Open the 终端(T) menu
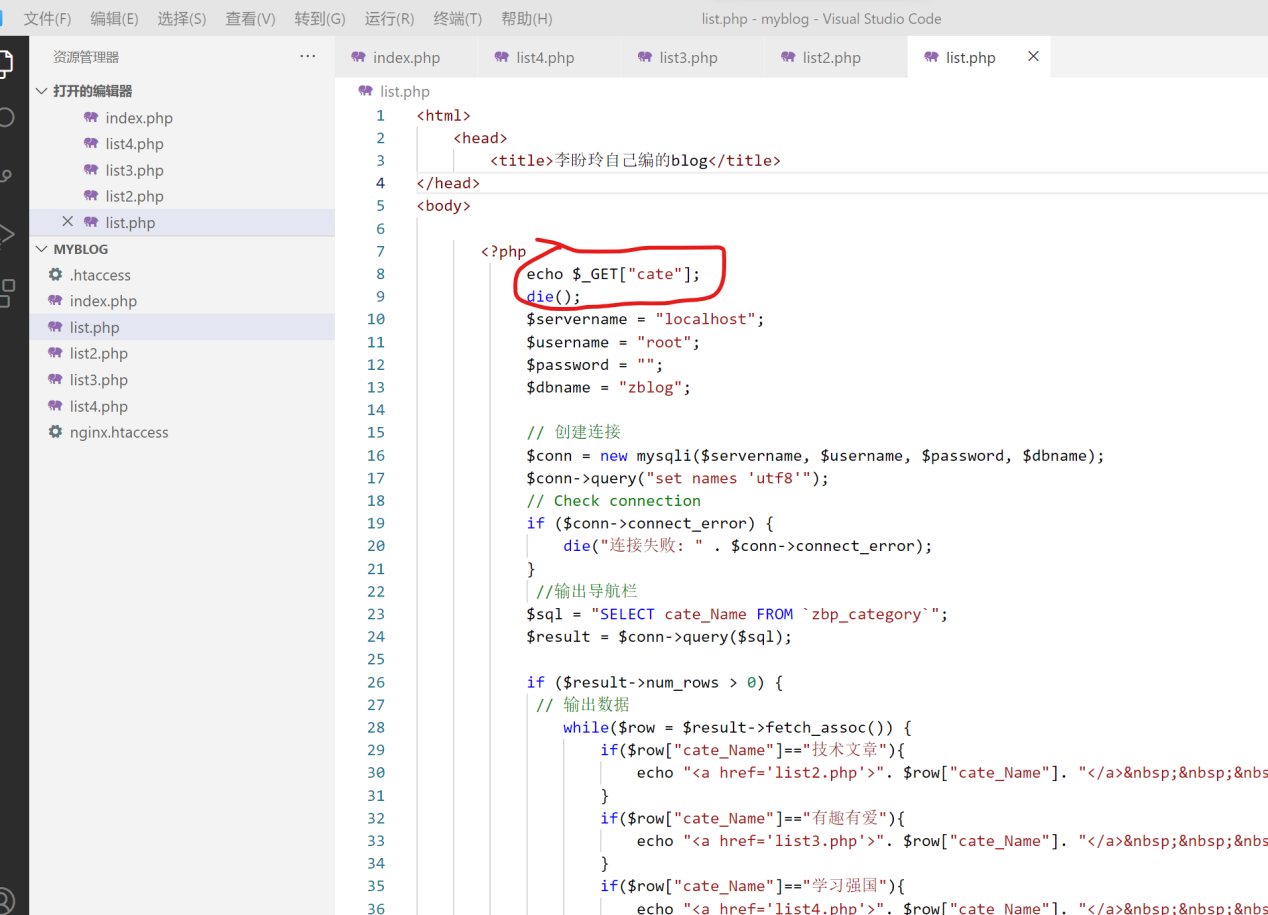The height and width of the screenshot is (915, 1268). [457, 19]
